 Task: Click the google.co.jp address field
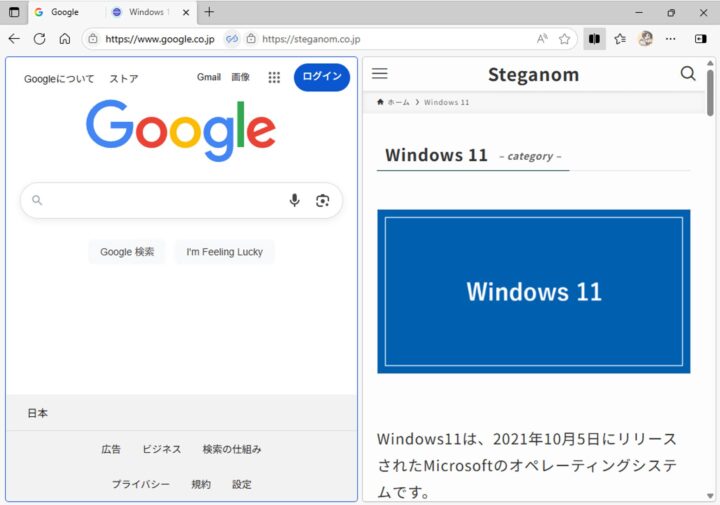[x=160, y=39]
